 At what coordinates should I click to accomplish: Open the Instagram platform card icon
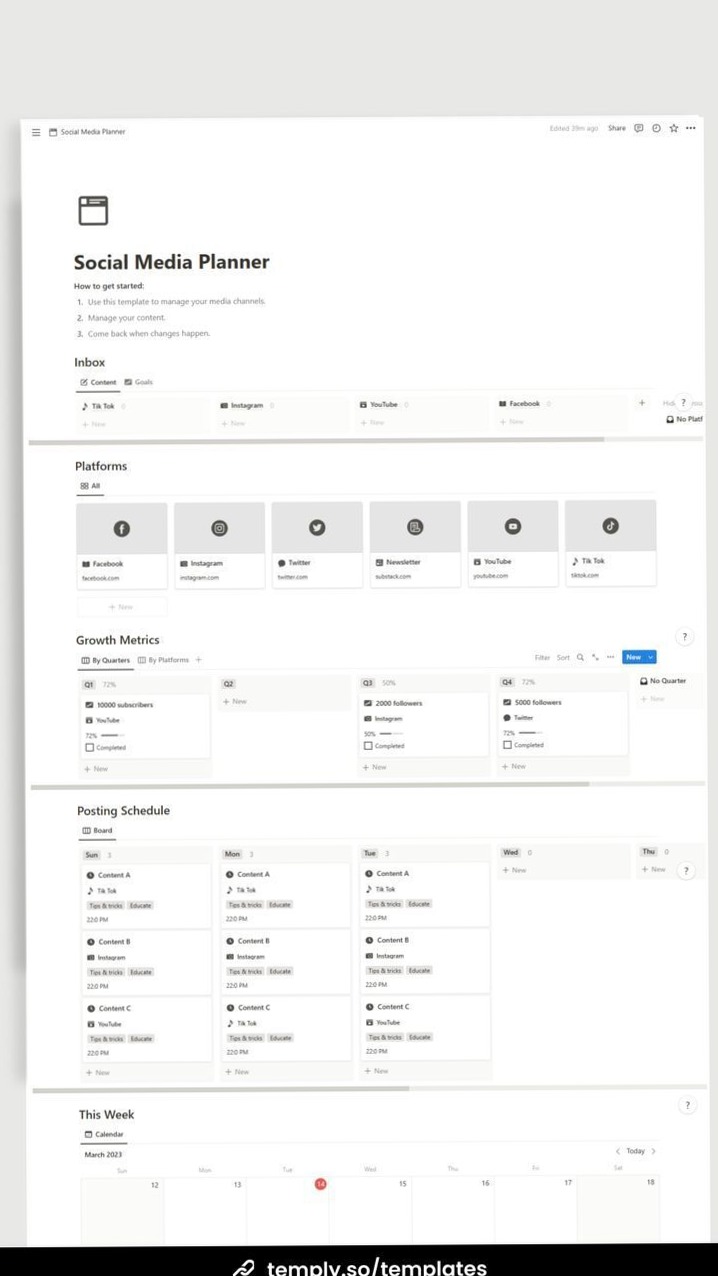219,528
